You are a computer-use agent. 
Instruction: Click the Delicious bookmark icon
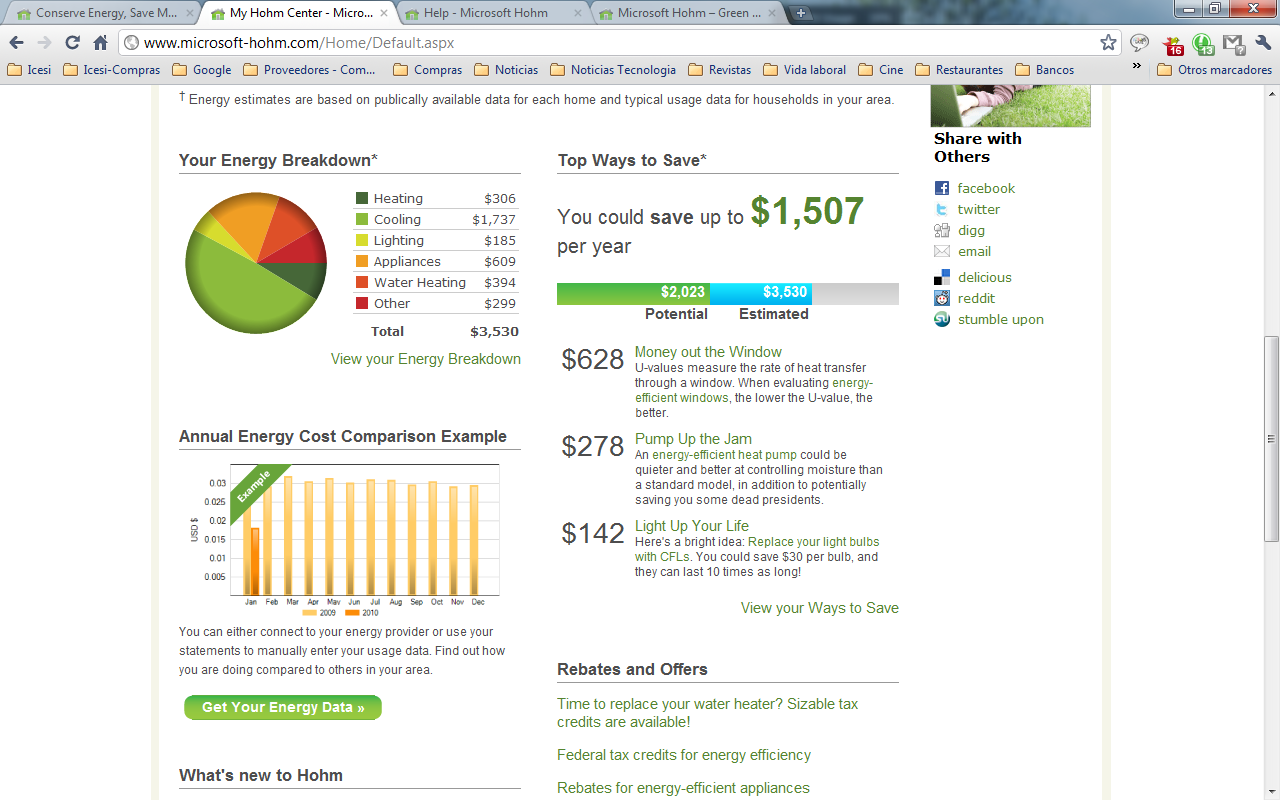[x=941, y=277]
